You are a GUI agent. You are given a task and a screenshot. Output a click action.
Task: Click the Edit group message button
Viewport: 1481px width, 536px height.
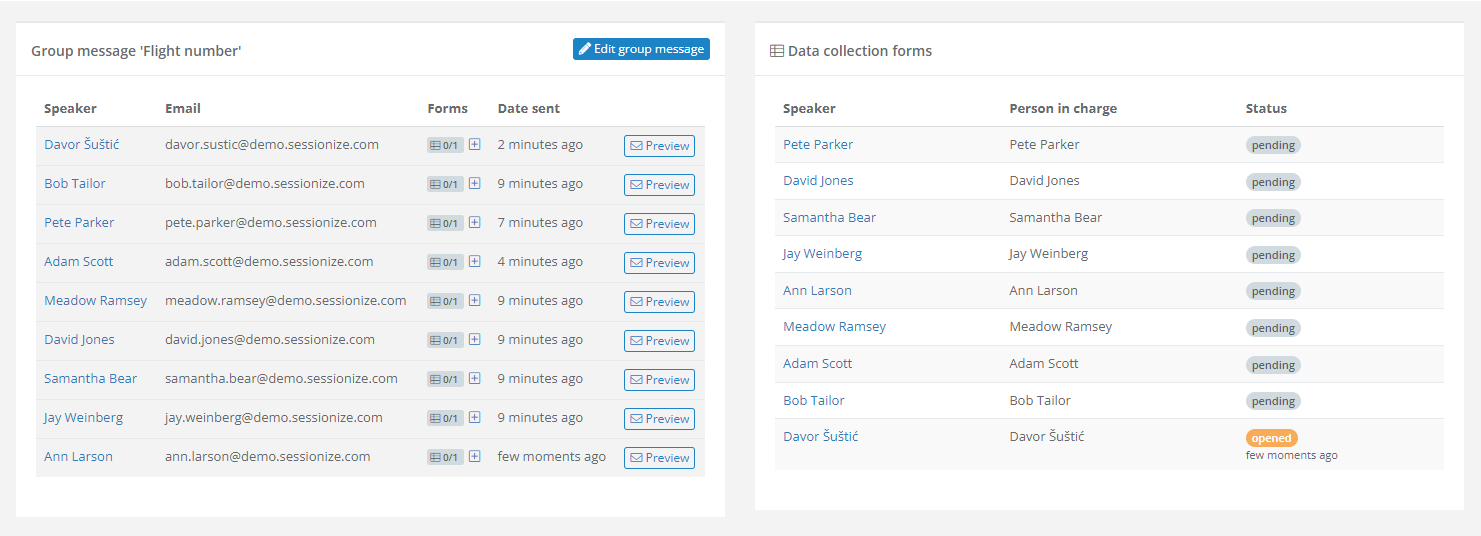tap(641, 49)
